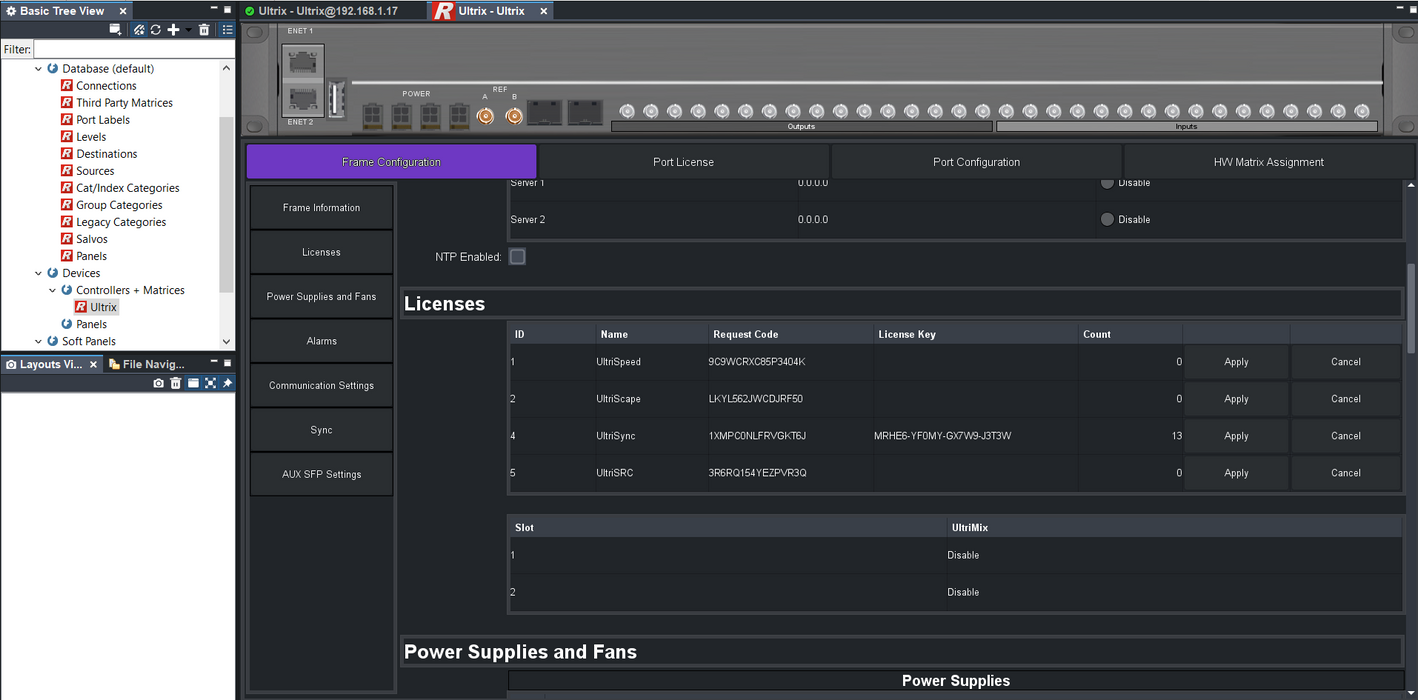Viewport: 1418px width, 700px height.
Task: Collapse the Devices tree node
Action: point(39,273)
